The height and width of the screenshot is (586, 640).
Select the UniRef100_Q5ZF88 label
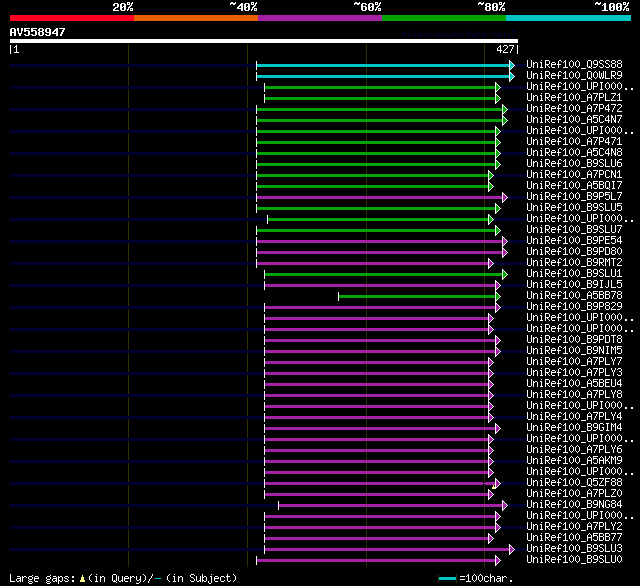coord(574,483)
